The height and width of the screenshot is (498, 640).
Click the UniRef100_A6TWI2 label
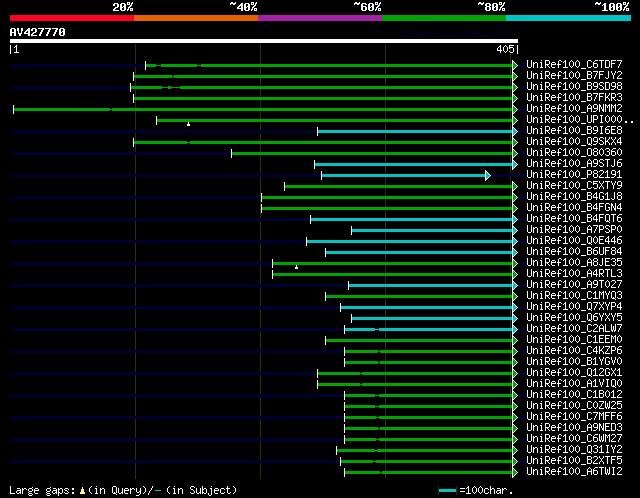574,472
